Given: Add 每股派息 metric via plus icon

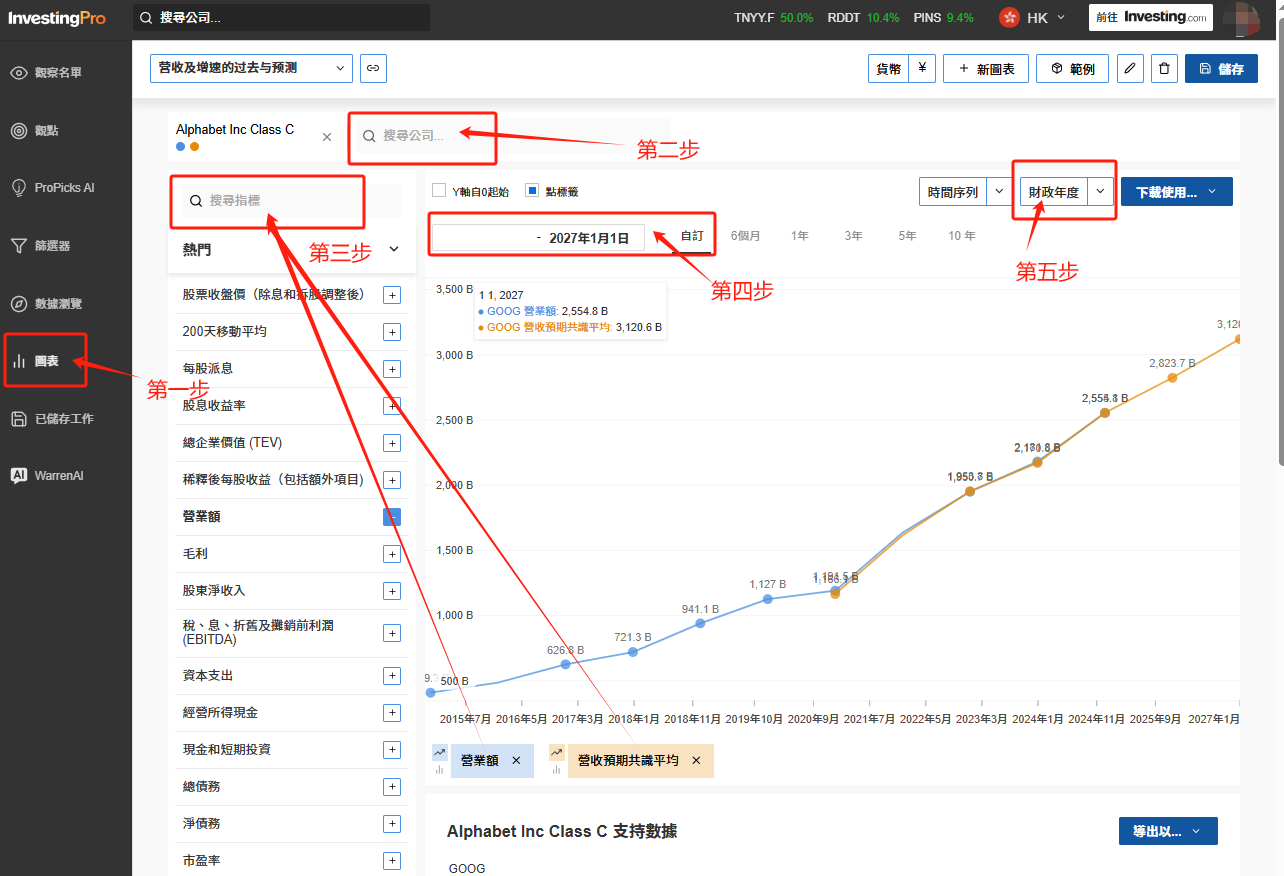Looking at the screenshot, I should point(392,369).
